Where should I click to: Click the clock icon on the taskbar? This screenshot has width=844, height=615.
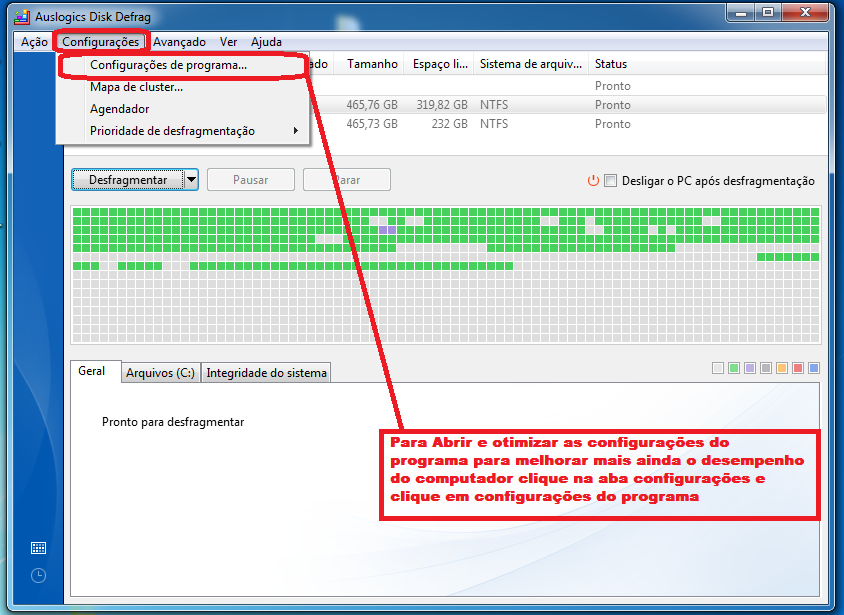[38, 575]
